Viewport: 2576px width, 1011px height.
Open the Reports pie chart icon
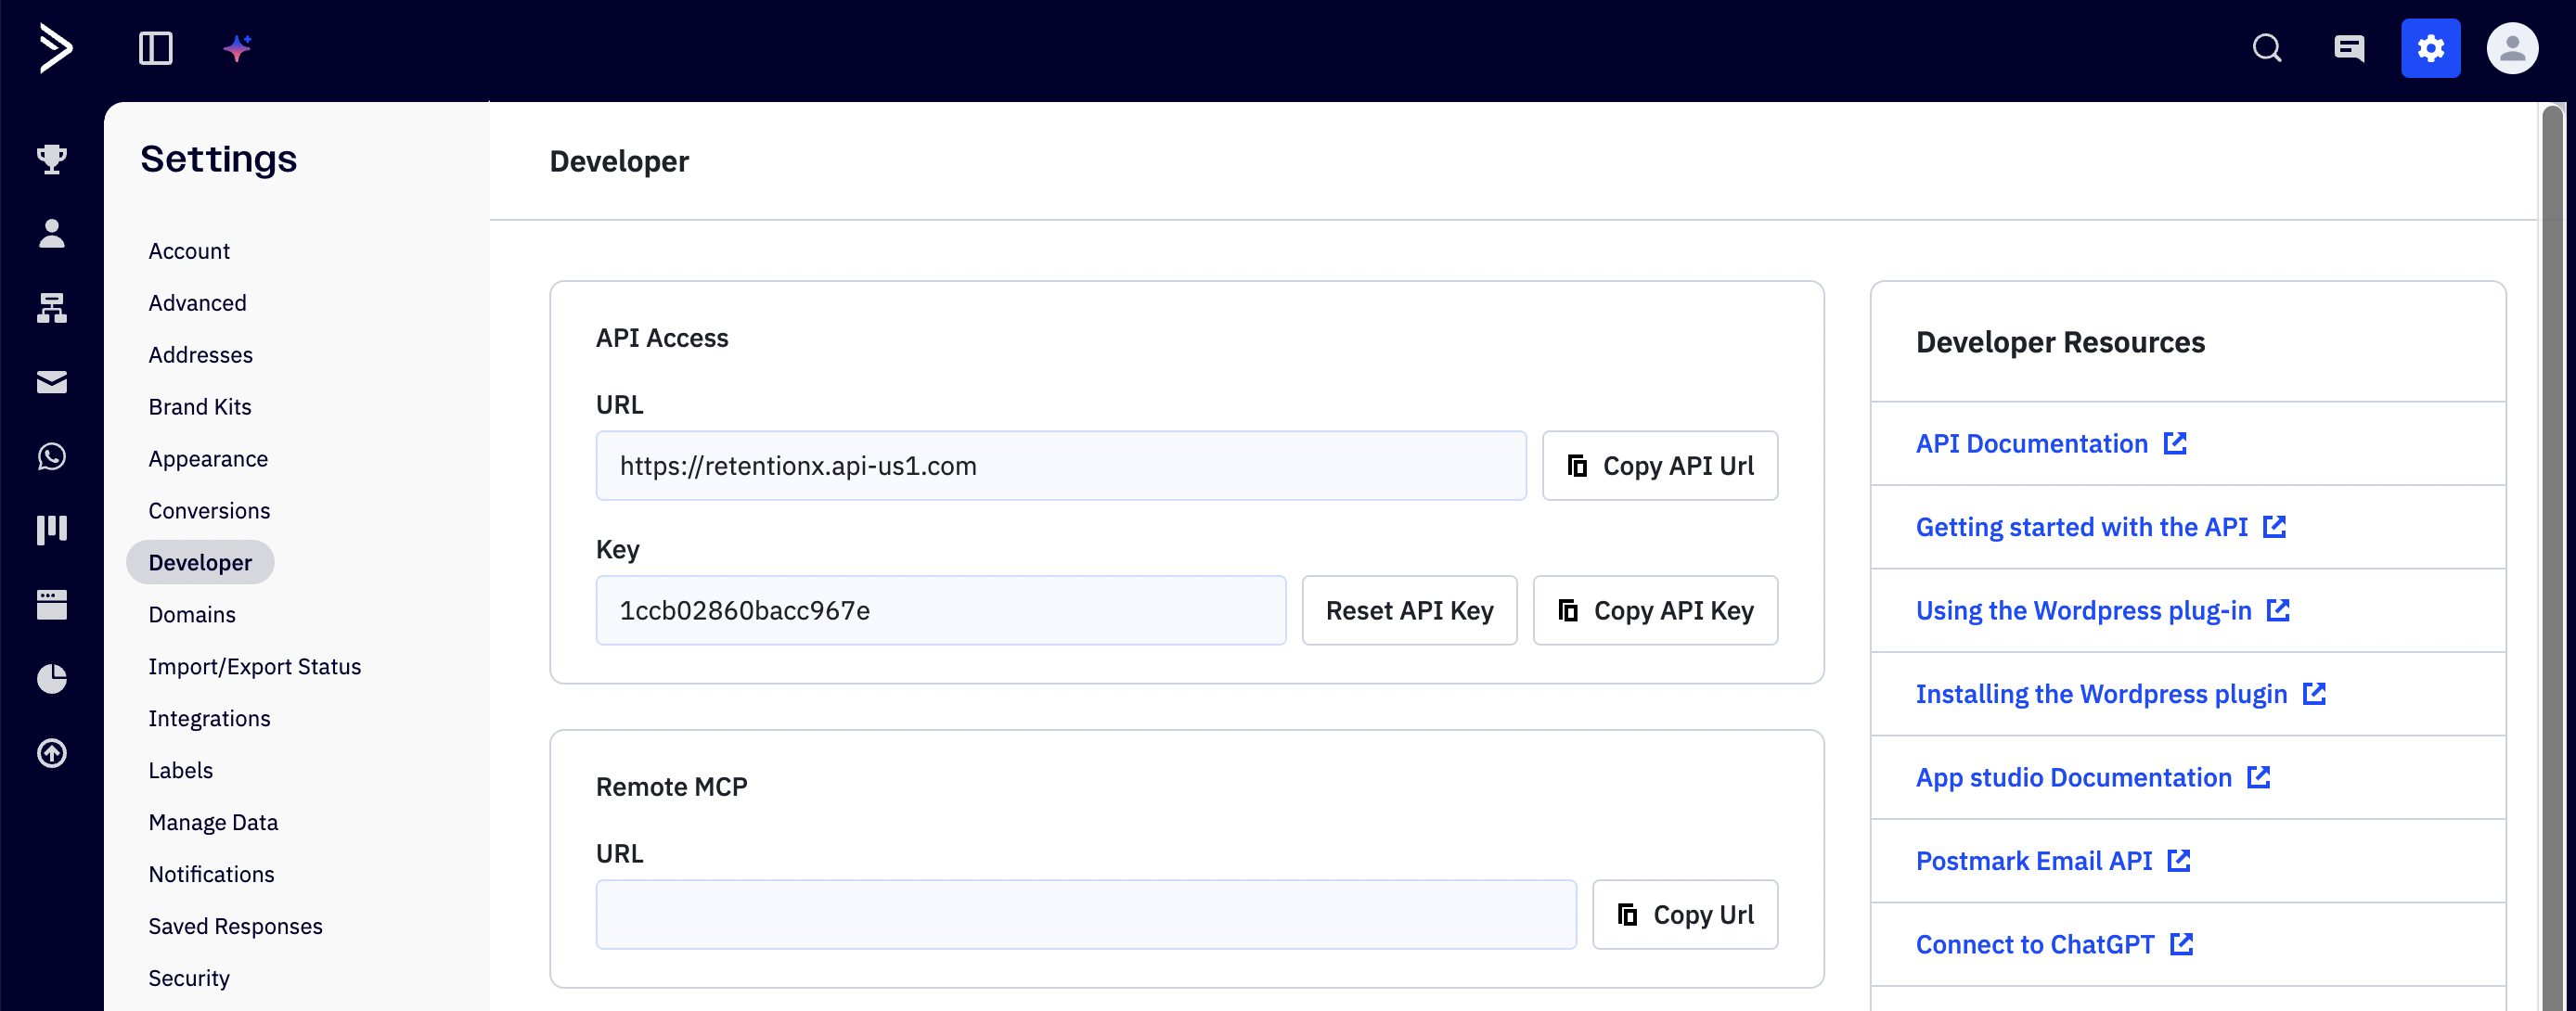coord(51,678)
